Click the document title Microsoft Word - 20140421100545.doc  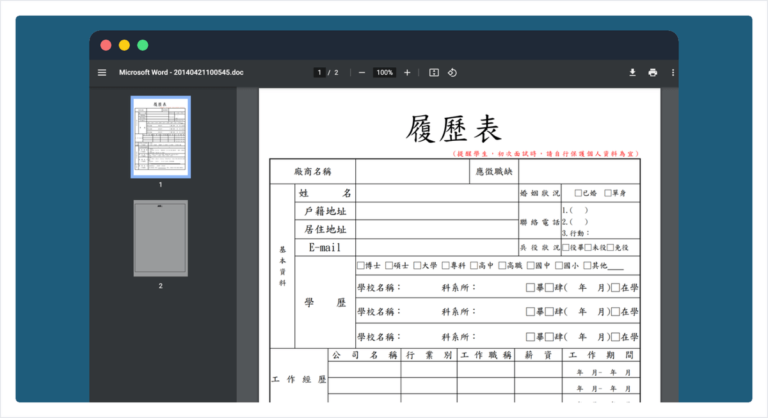point(181,73)
